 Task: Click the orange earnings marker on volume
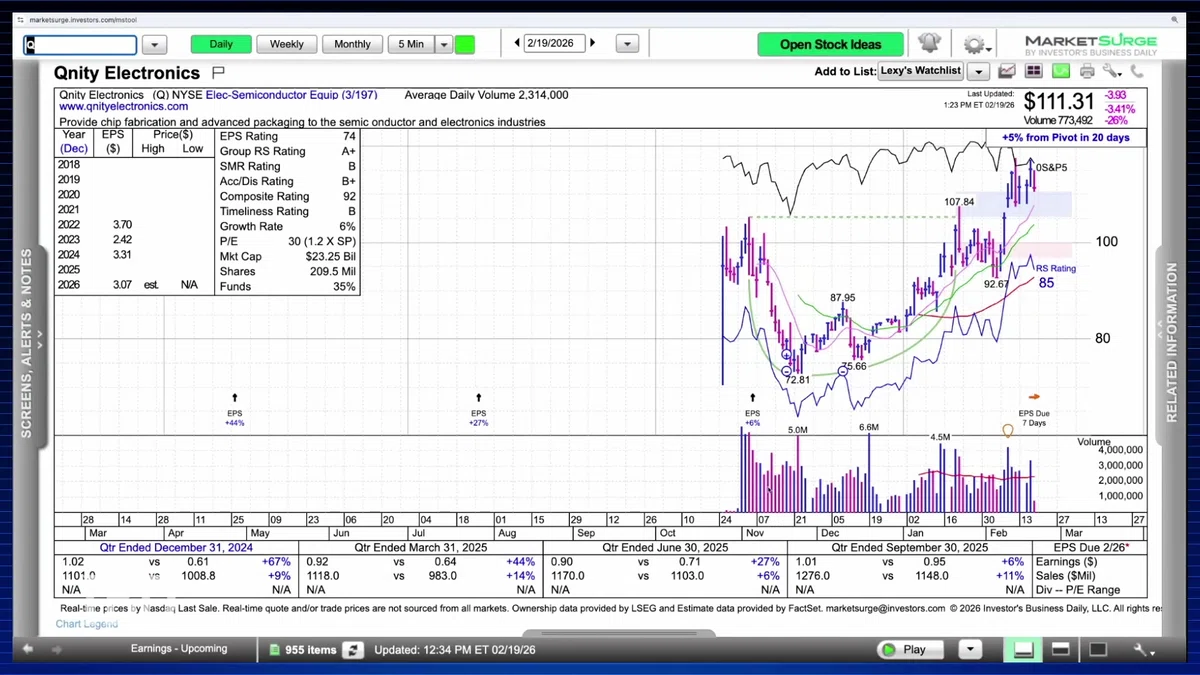[x=1008, y=431]
